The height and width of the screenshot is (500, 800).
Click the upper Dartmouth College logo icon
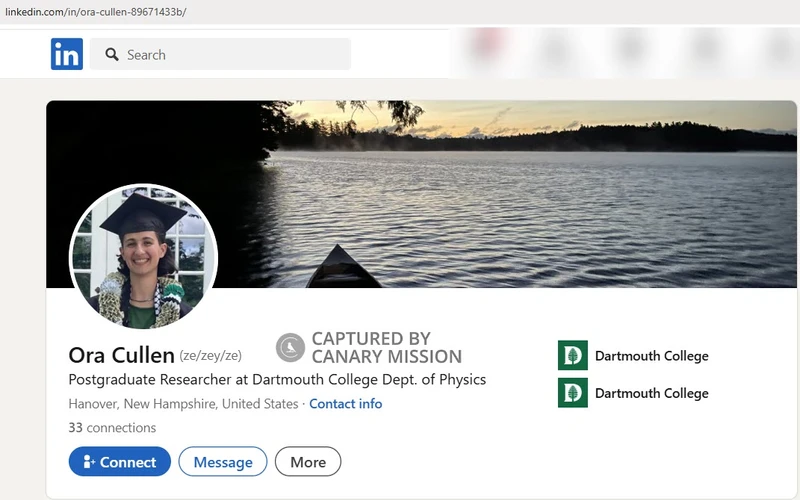click(x=572, y=356)
